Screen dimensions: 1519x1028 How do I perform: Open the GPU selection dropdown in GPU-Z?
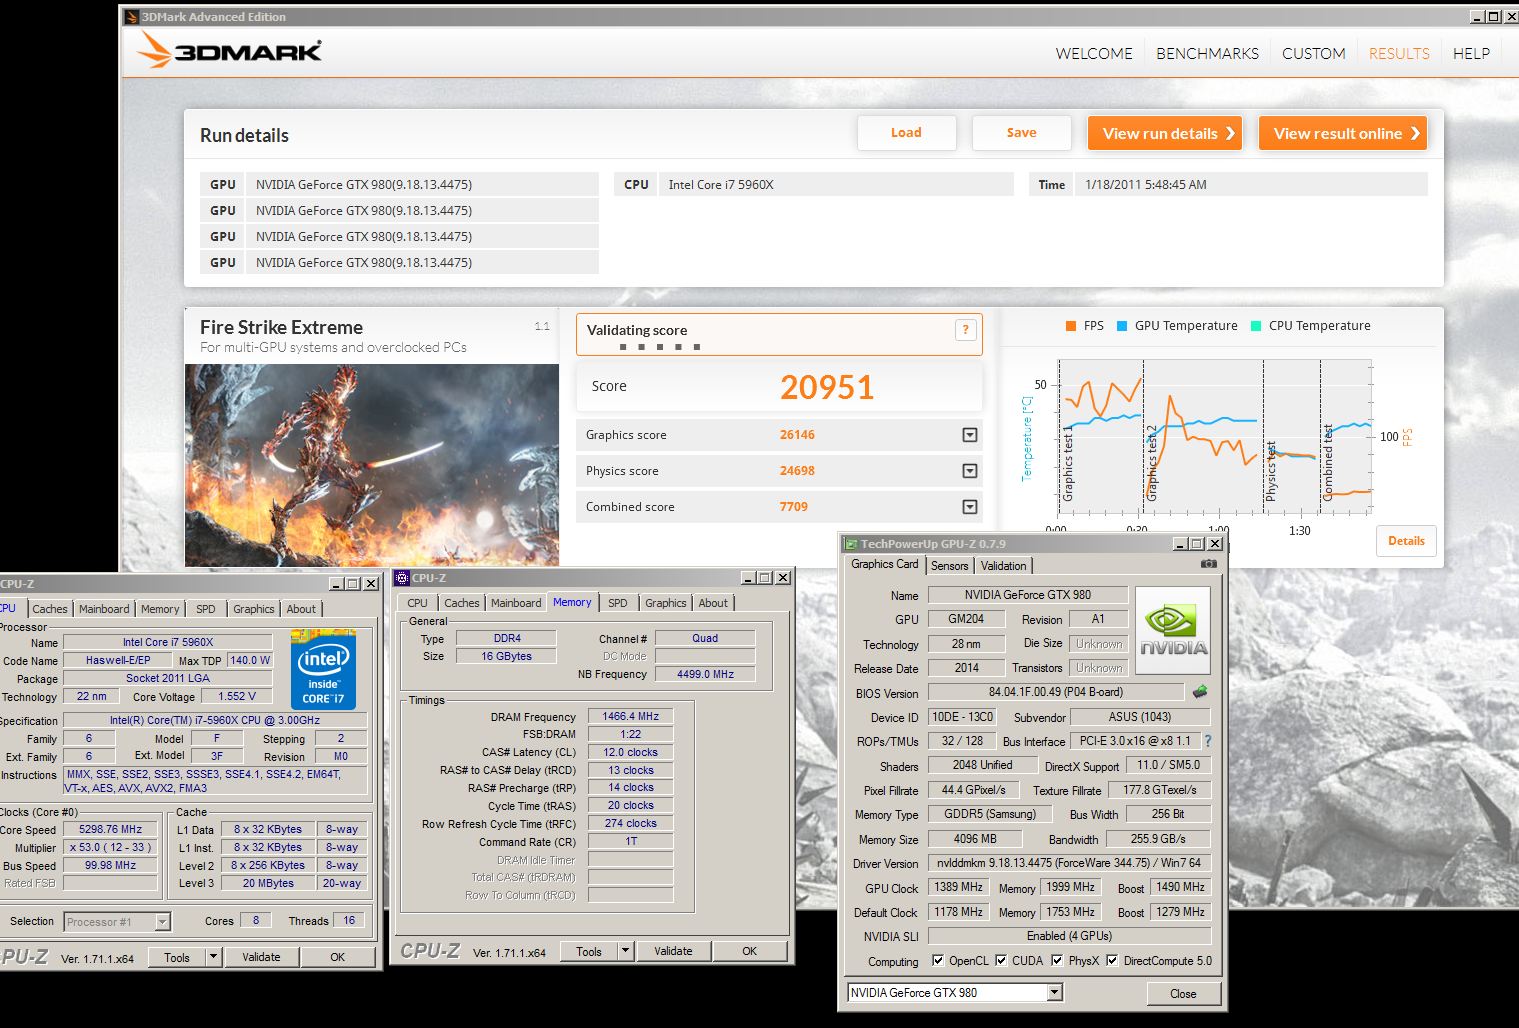tap(1054, 992)
